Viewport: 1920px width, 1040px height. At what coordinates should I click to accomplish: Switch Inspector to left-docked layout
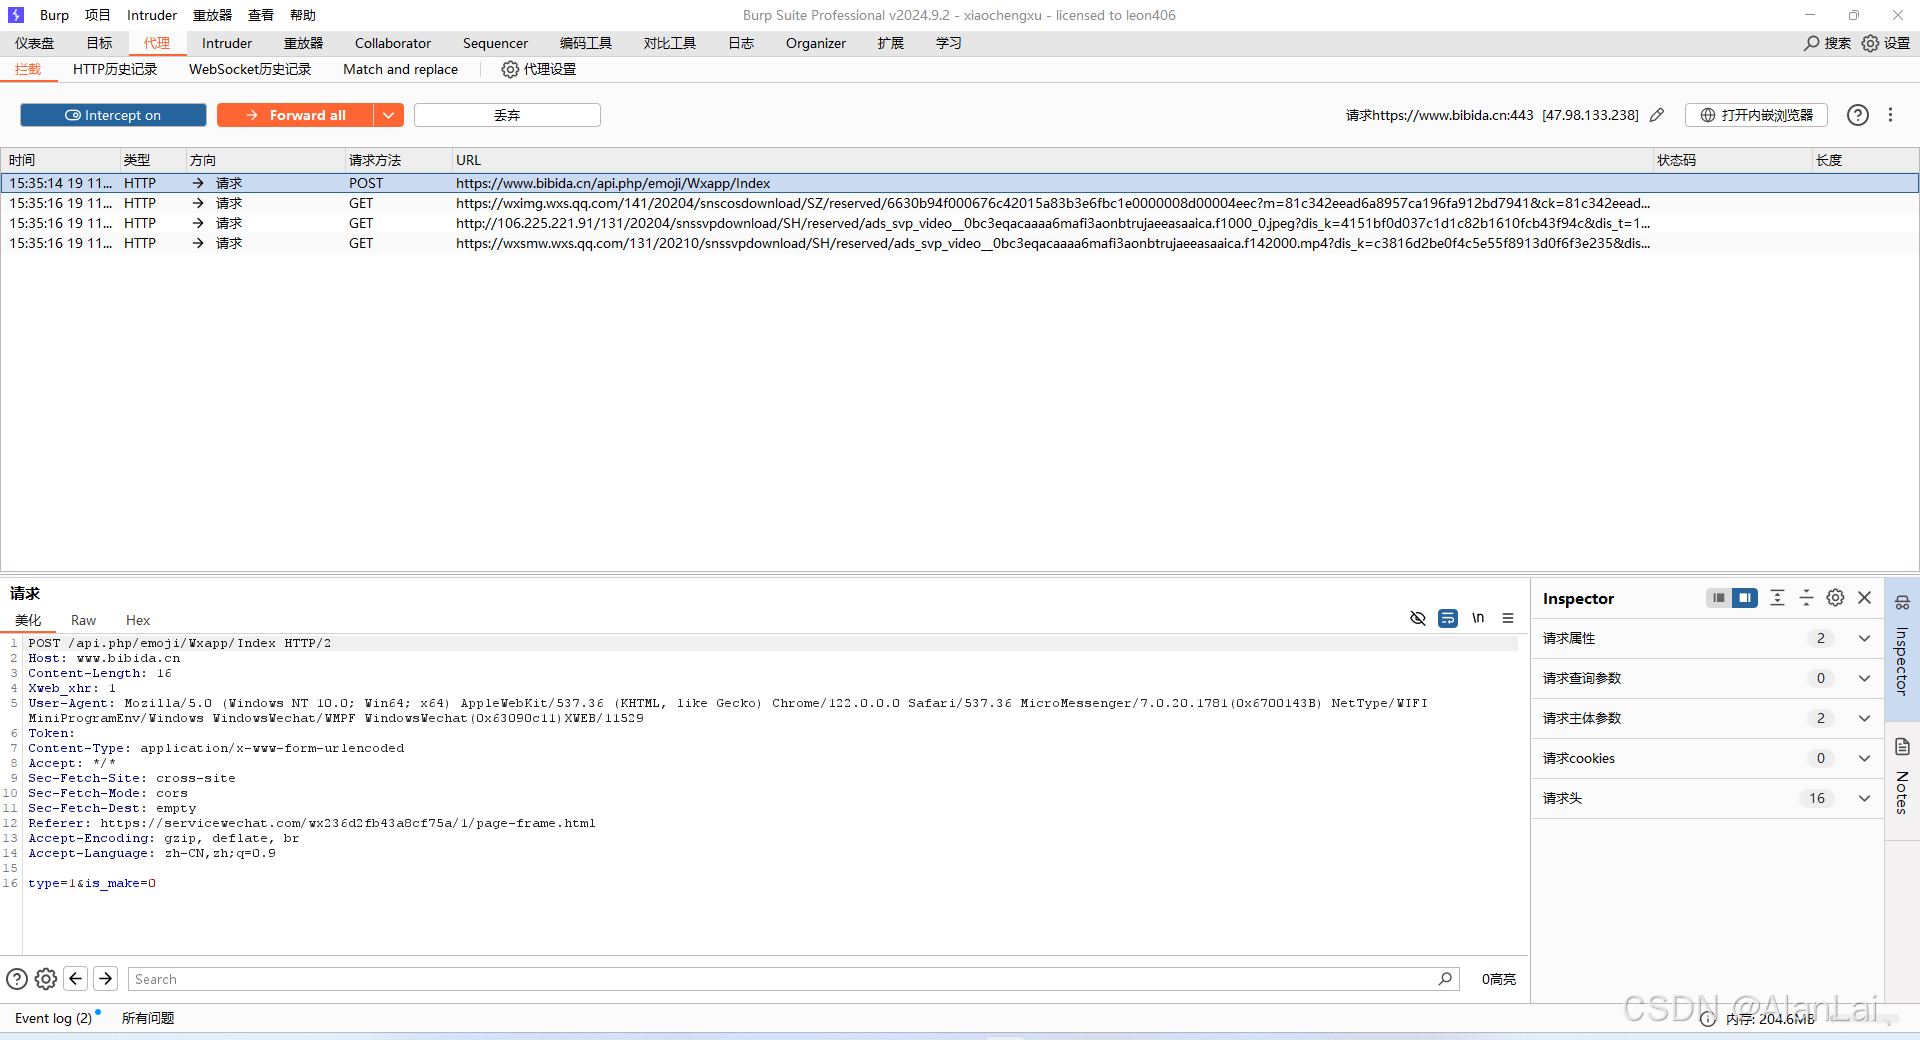(x=1718, y=598)
